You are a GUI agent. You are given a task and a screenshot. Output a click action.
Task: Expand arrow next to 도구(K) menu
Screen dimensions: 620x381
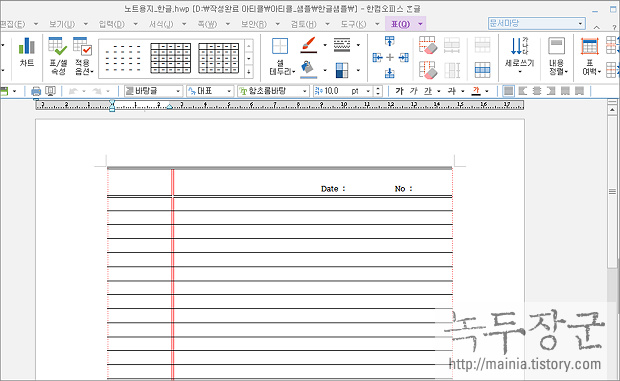(x=377, y=24)
